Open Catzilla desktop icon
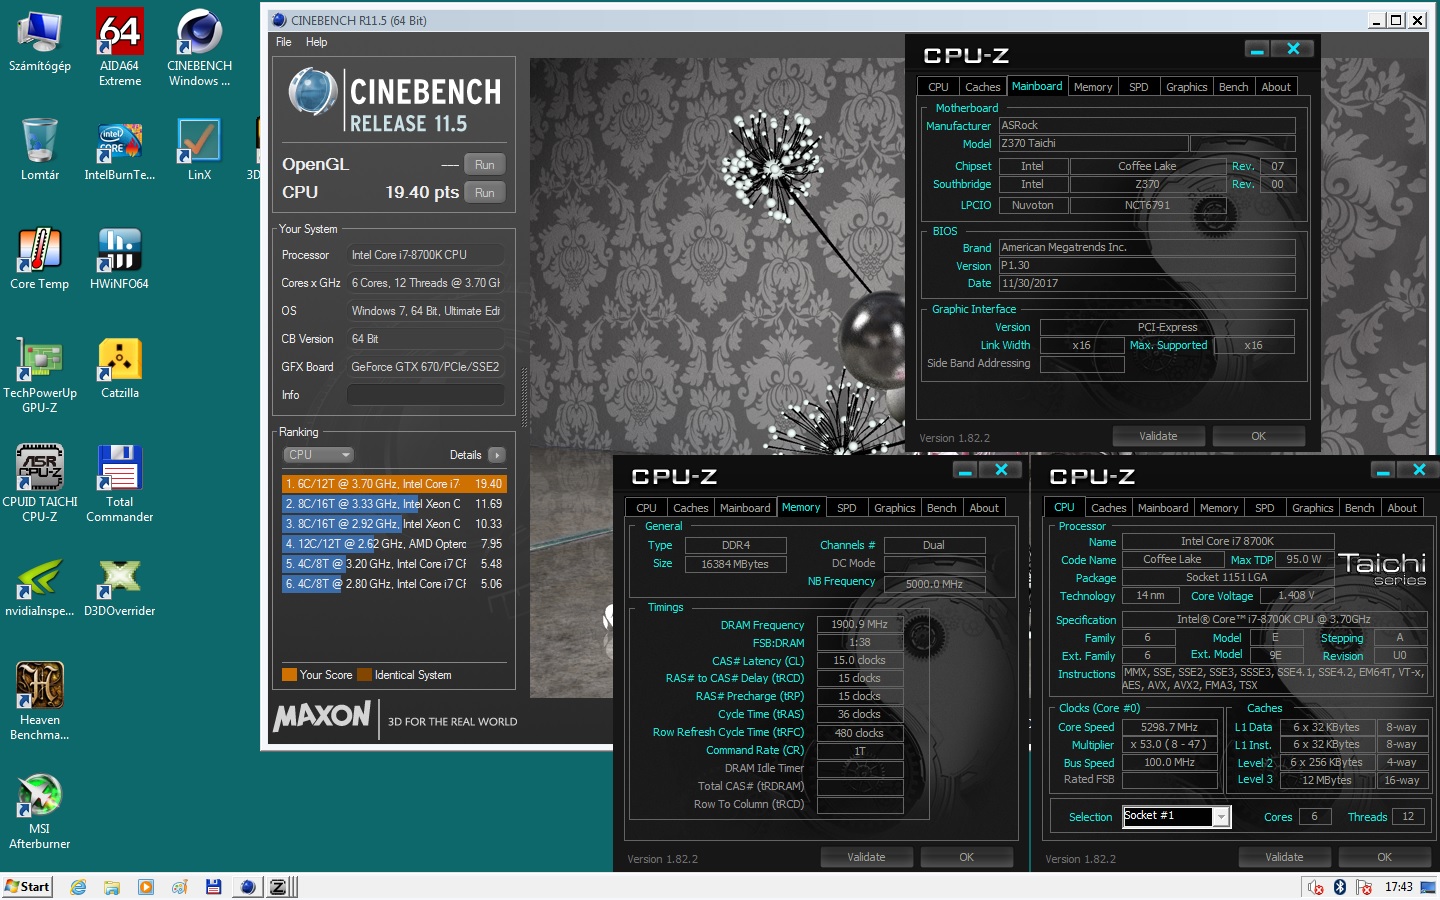The height and width of the screenshot is (900, 1440). (119, 368)
